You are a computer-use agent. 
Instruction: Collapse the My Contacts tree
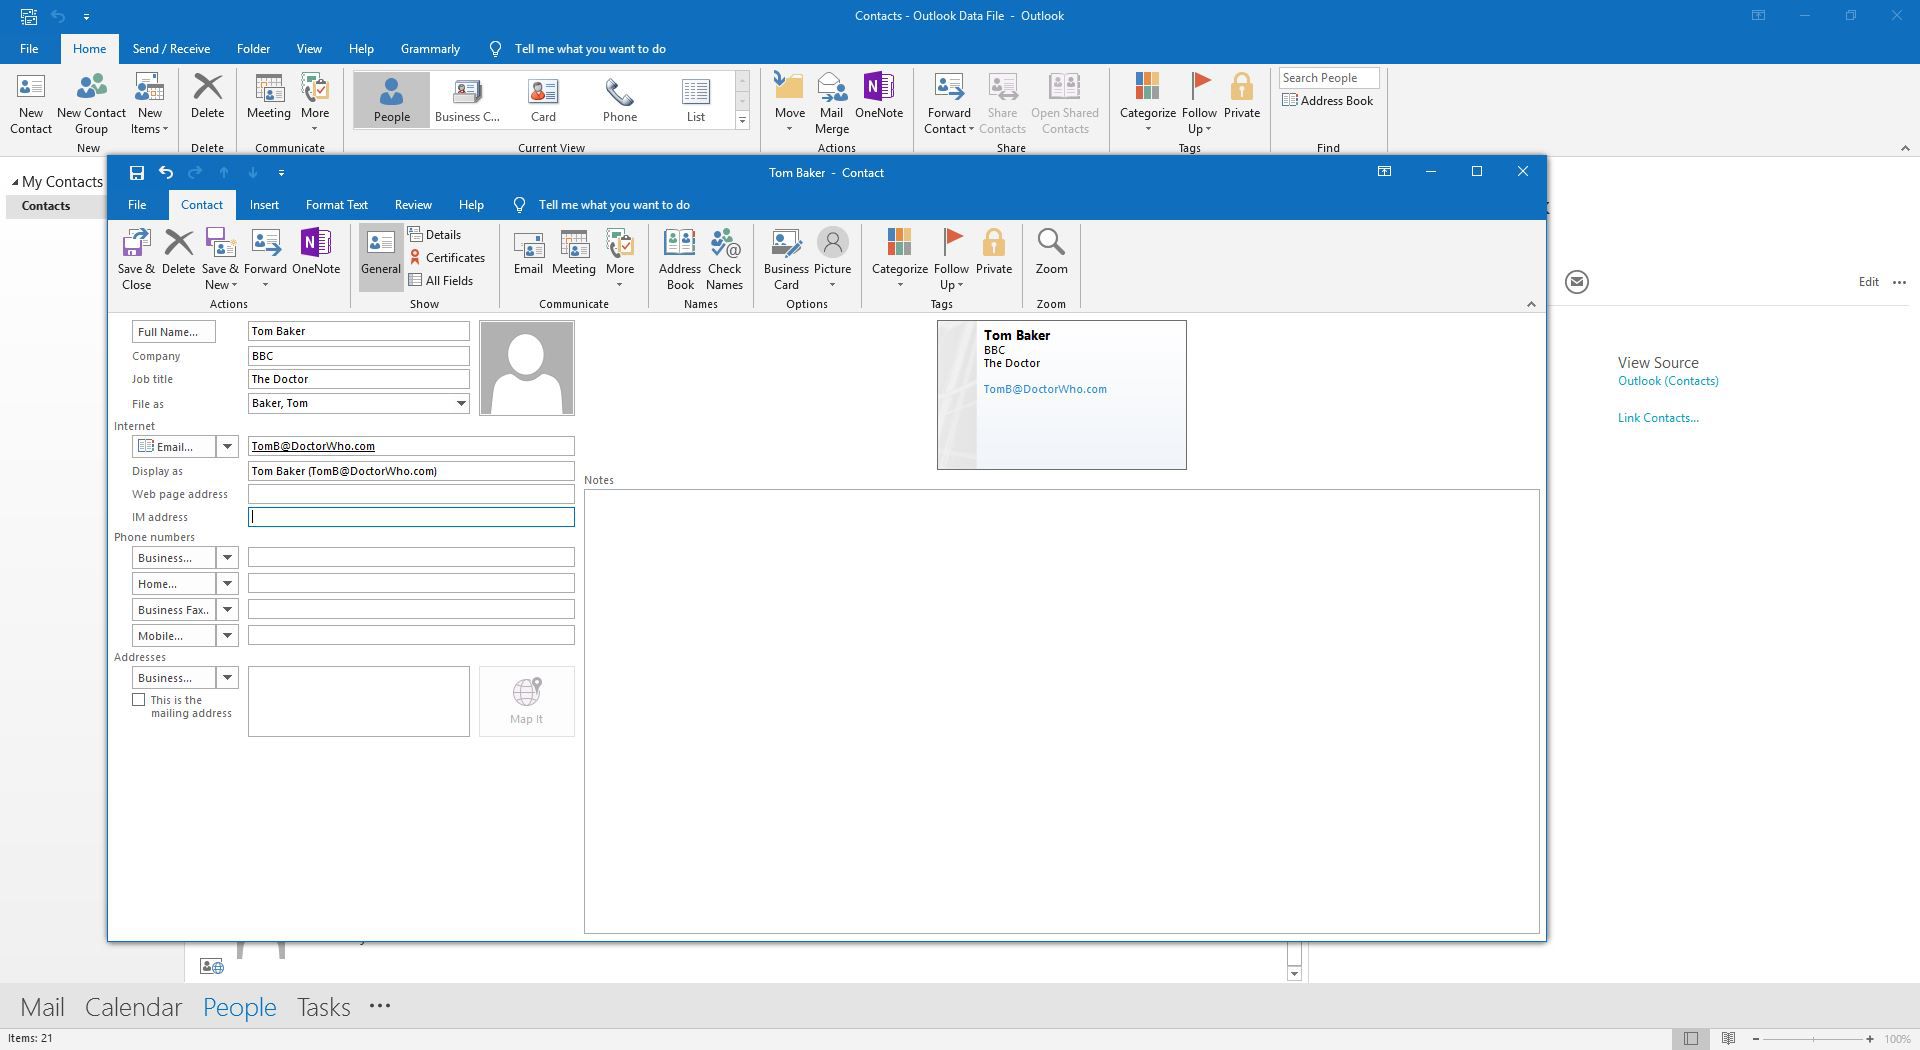click(15, 182)
